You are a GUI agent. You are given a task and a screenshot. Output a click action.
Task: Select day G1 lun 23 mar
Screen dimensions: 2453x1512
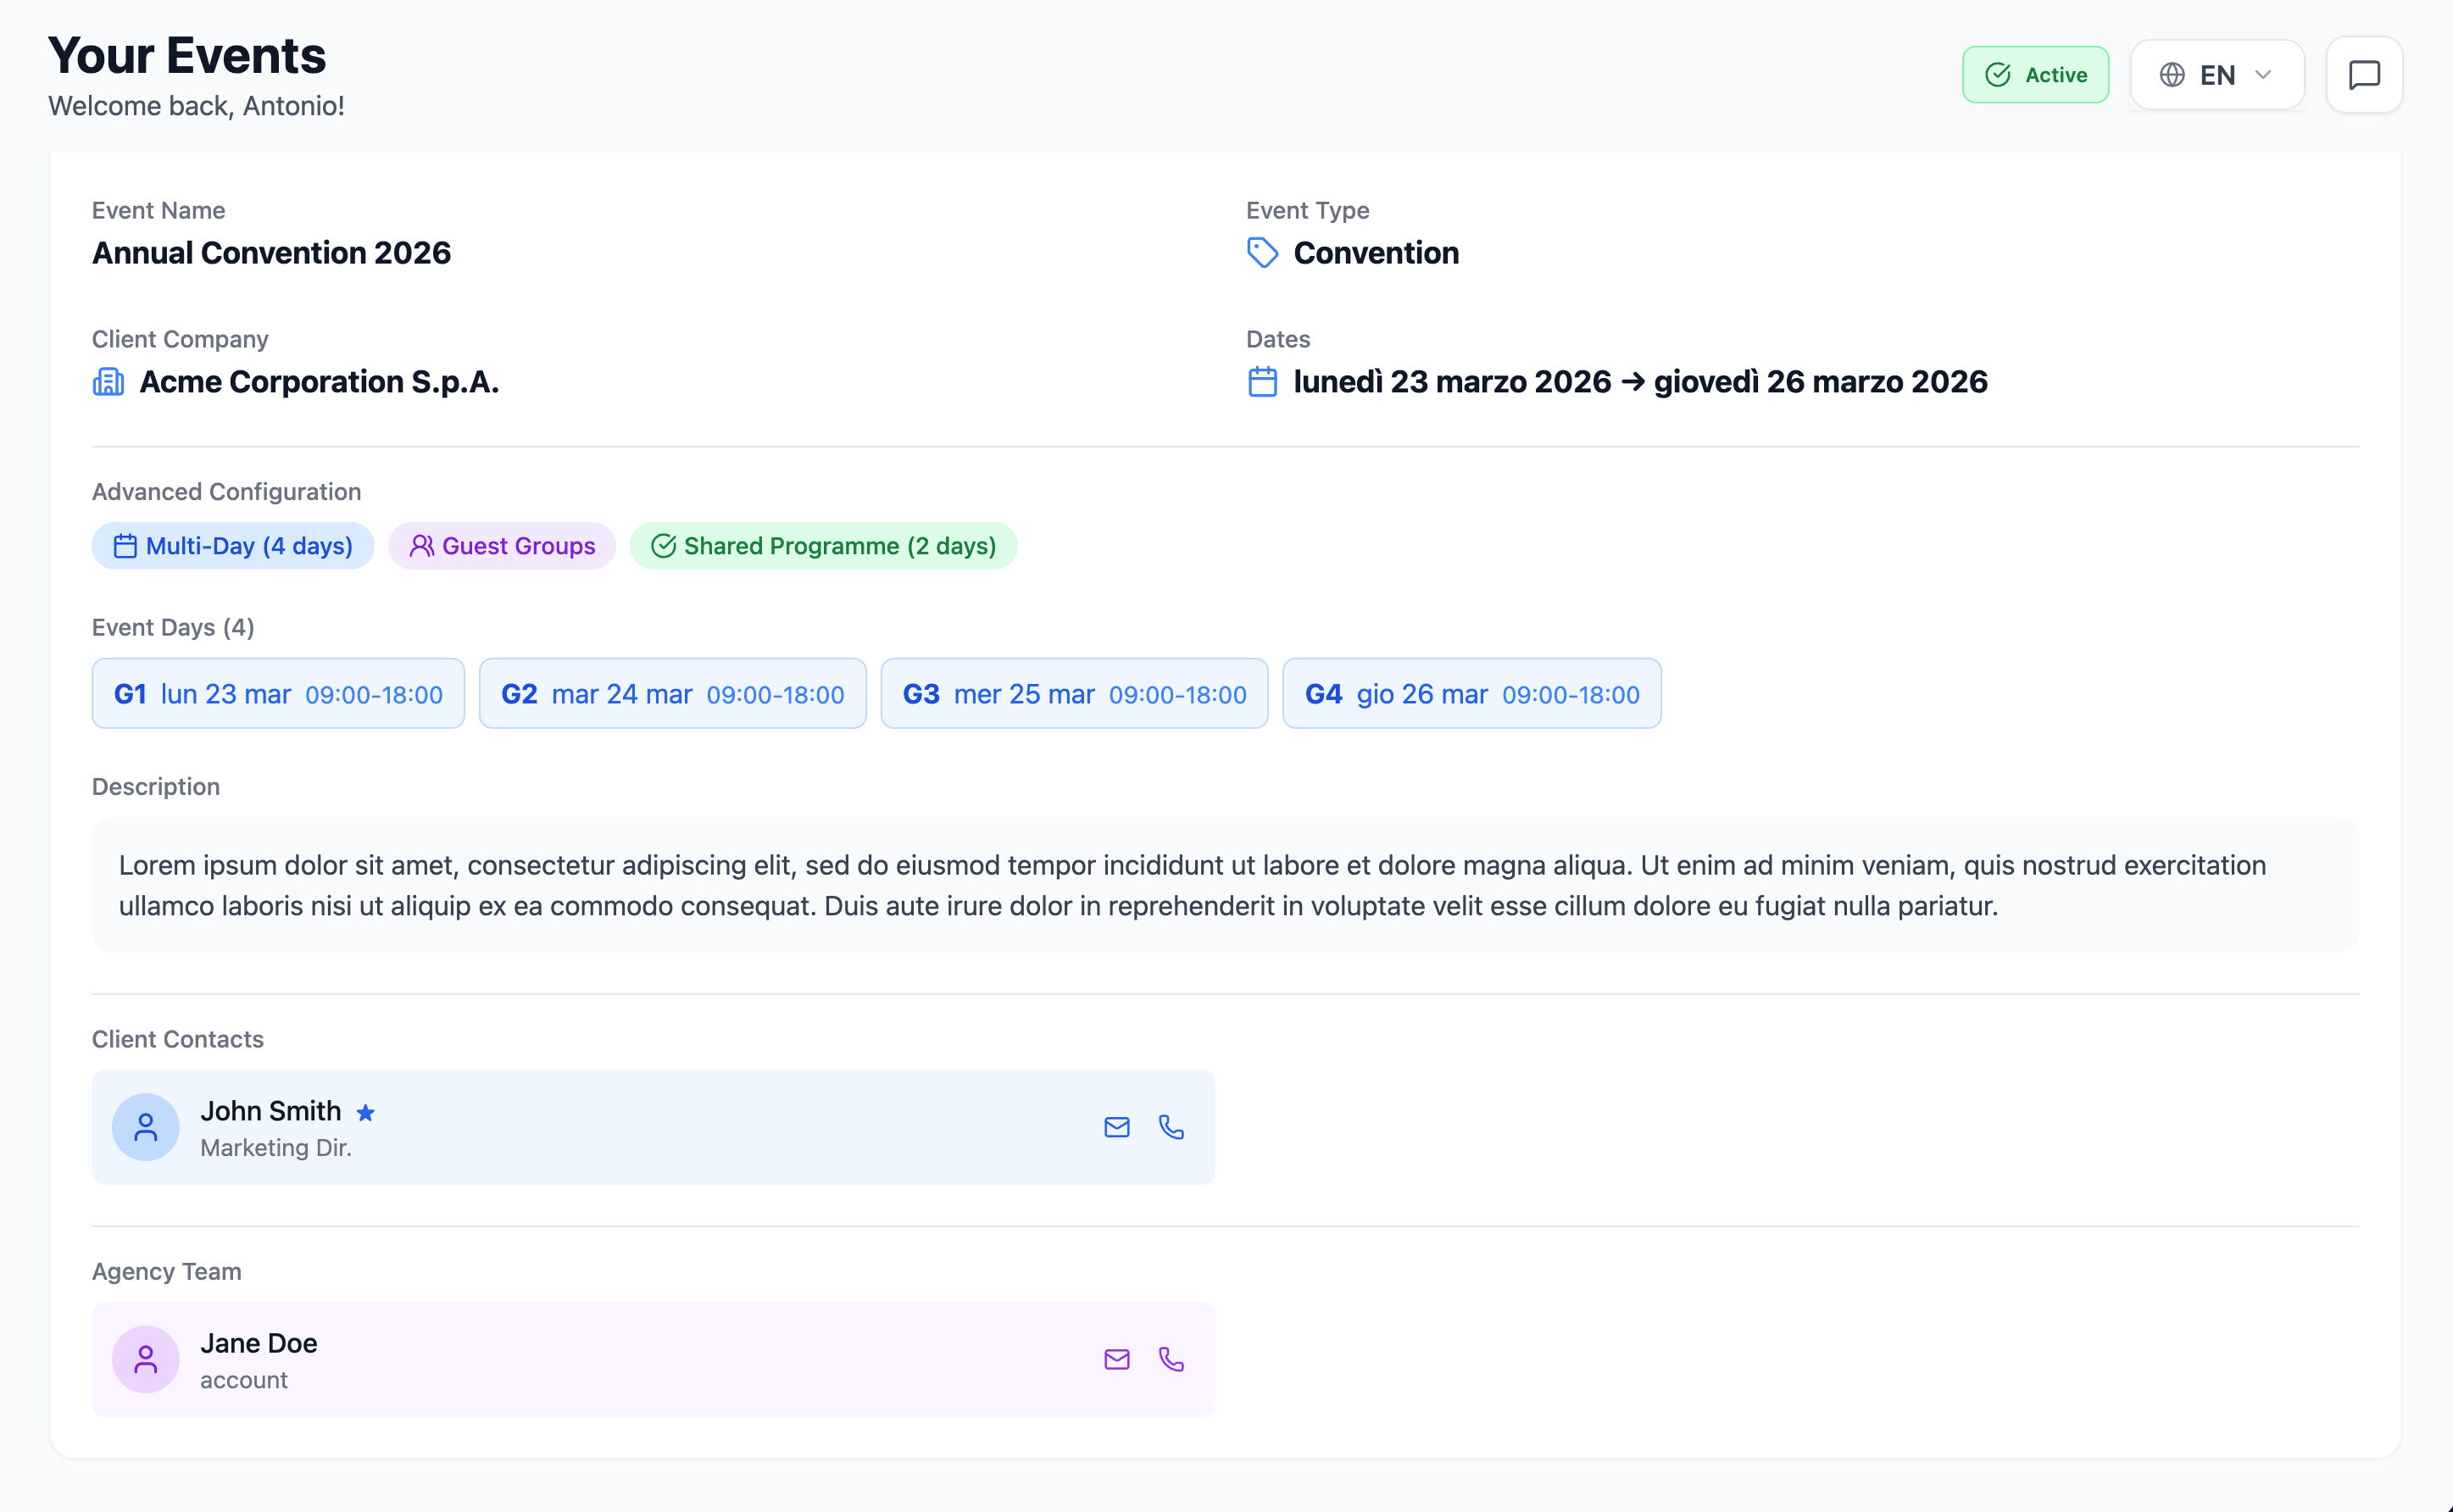(x=278, y=693)
